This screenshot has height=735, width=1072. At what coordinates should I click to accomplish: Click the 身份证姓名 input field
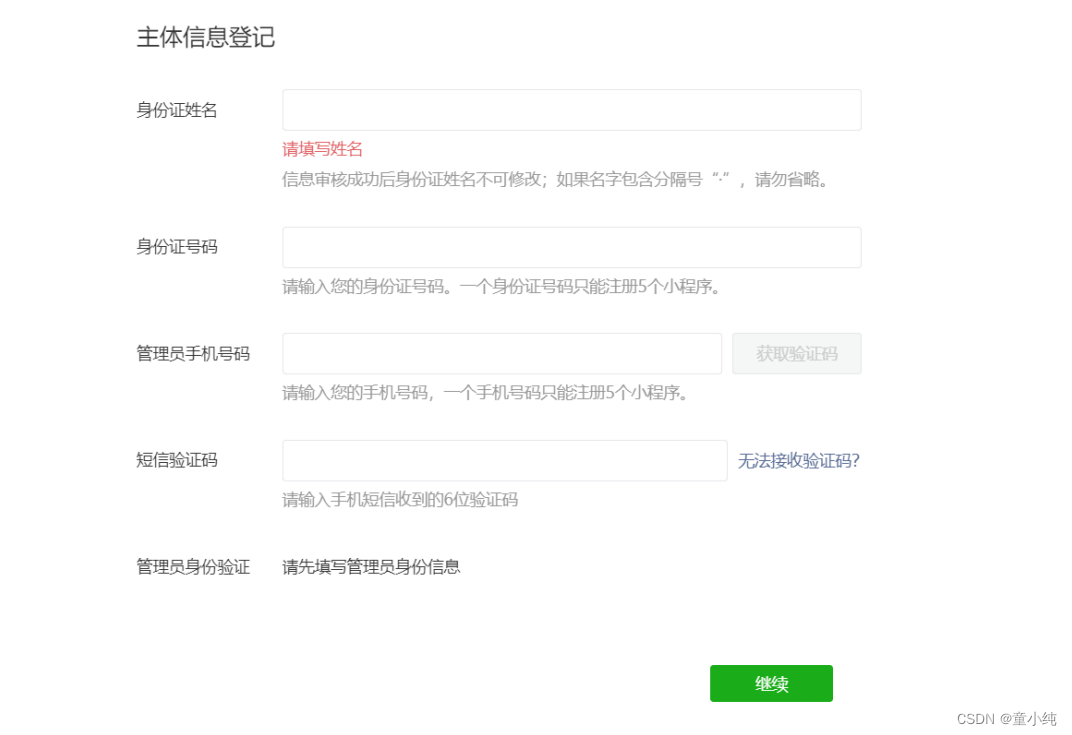(x=571, y=110)
